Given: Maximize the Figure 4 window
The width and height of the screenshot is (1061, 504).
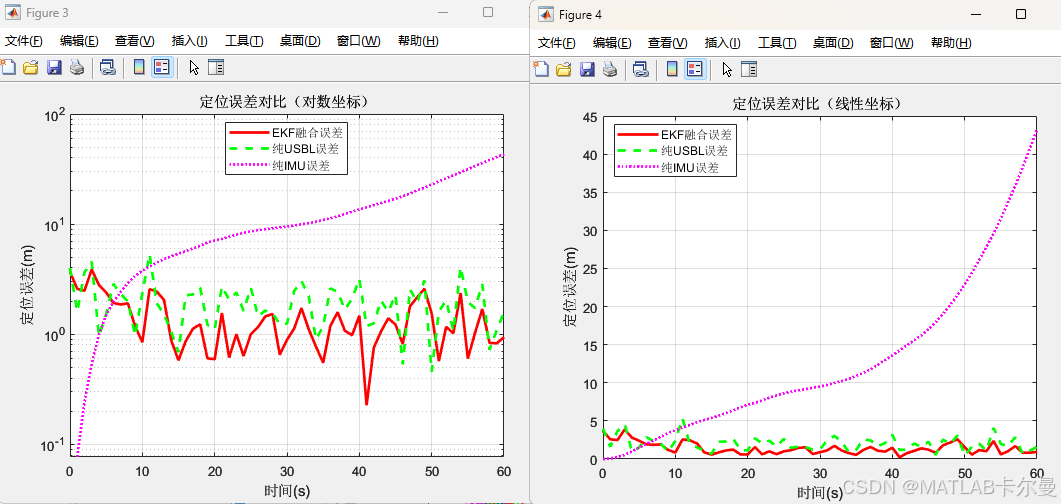Looking at the screenshot, I should pos(1021,14).
